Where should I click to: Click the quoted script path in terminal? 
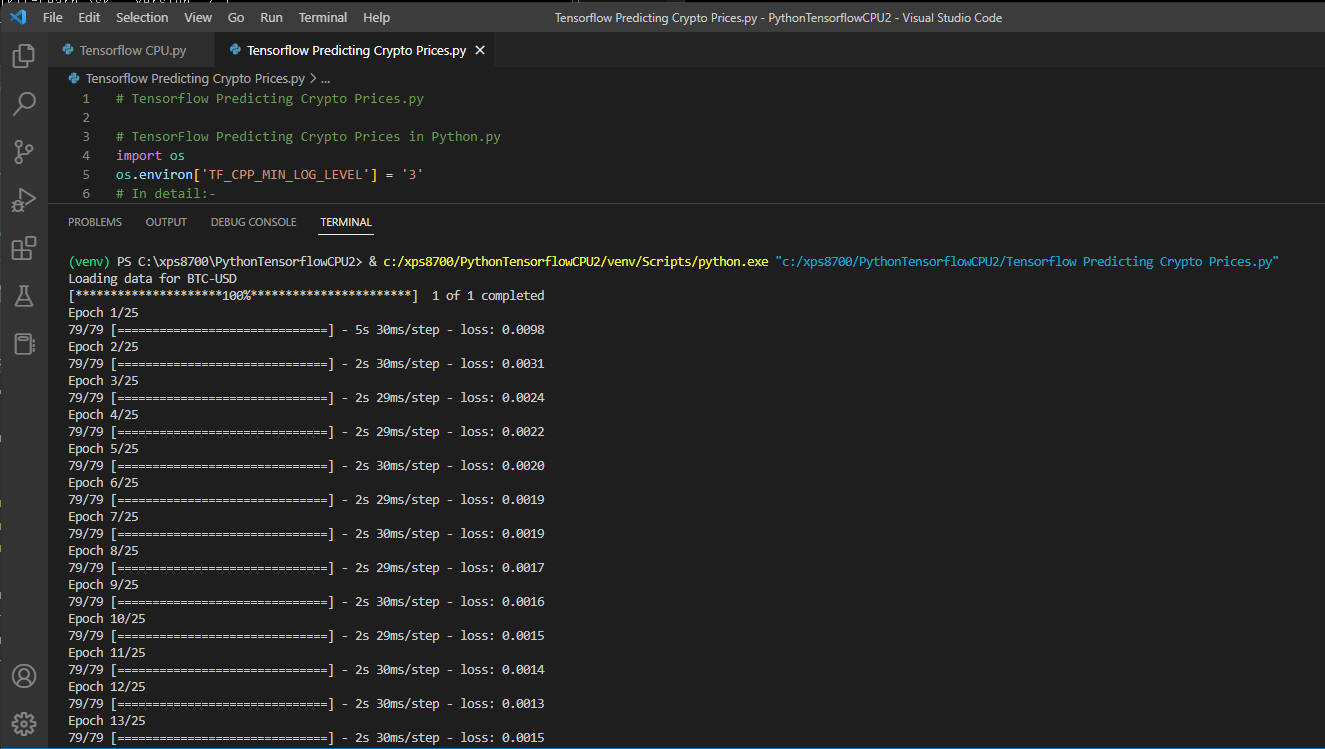[x=1027, y=261]
